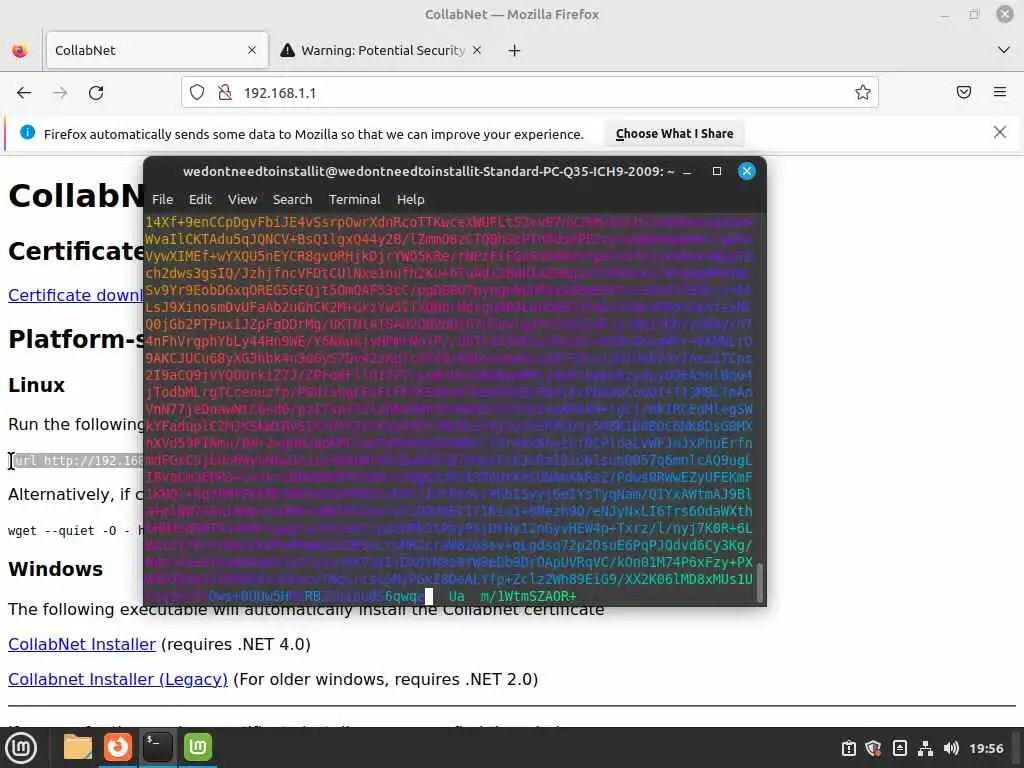
Task: Click the green Mint app taskbar icon
Action: click(198, 747)
